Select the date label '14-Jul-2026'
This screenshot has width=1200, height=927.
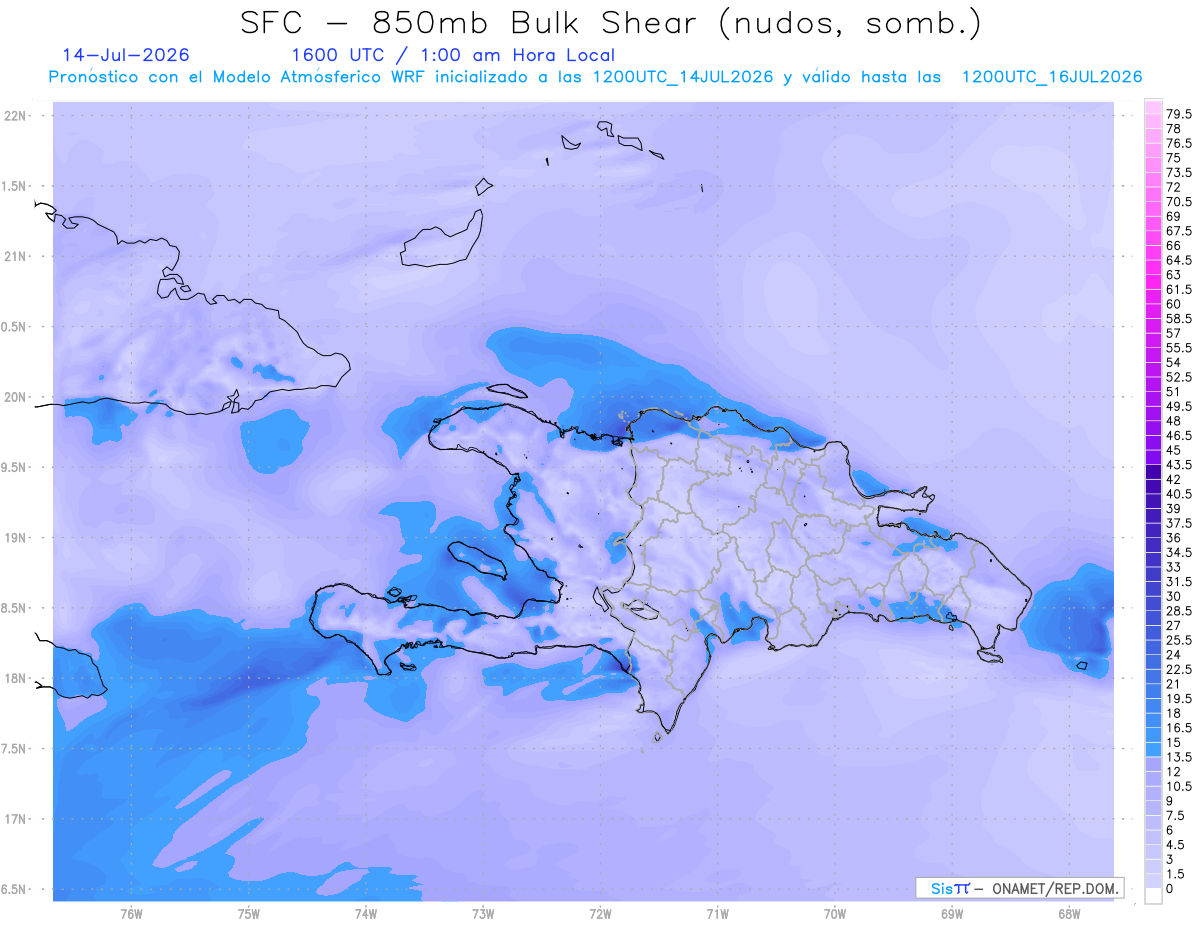[126, 55]
